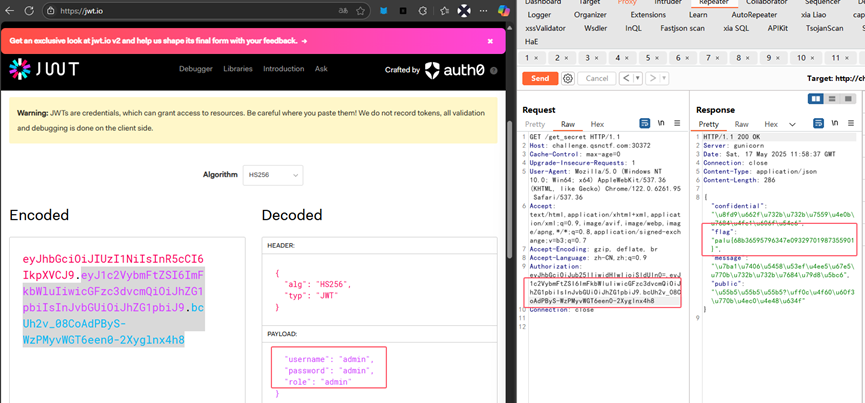865x403 pixels.
Task: Open the Copilot sidebar icon
Action: point(503,10)
